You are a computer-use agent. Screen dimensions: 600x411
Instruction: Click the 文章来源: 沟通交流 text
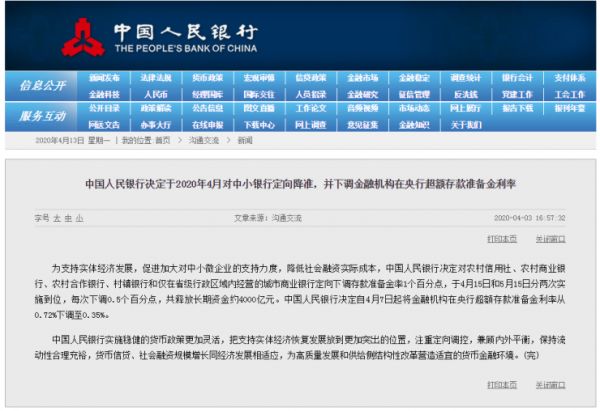click(x=268, y=218)
